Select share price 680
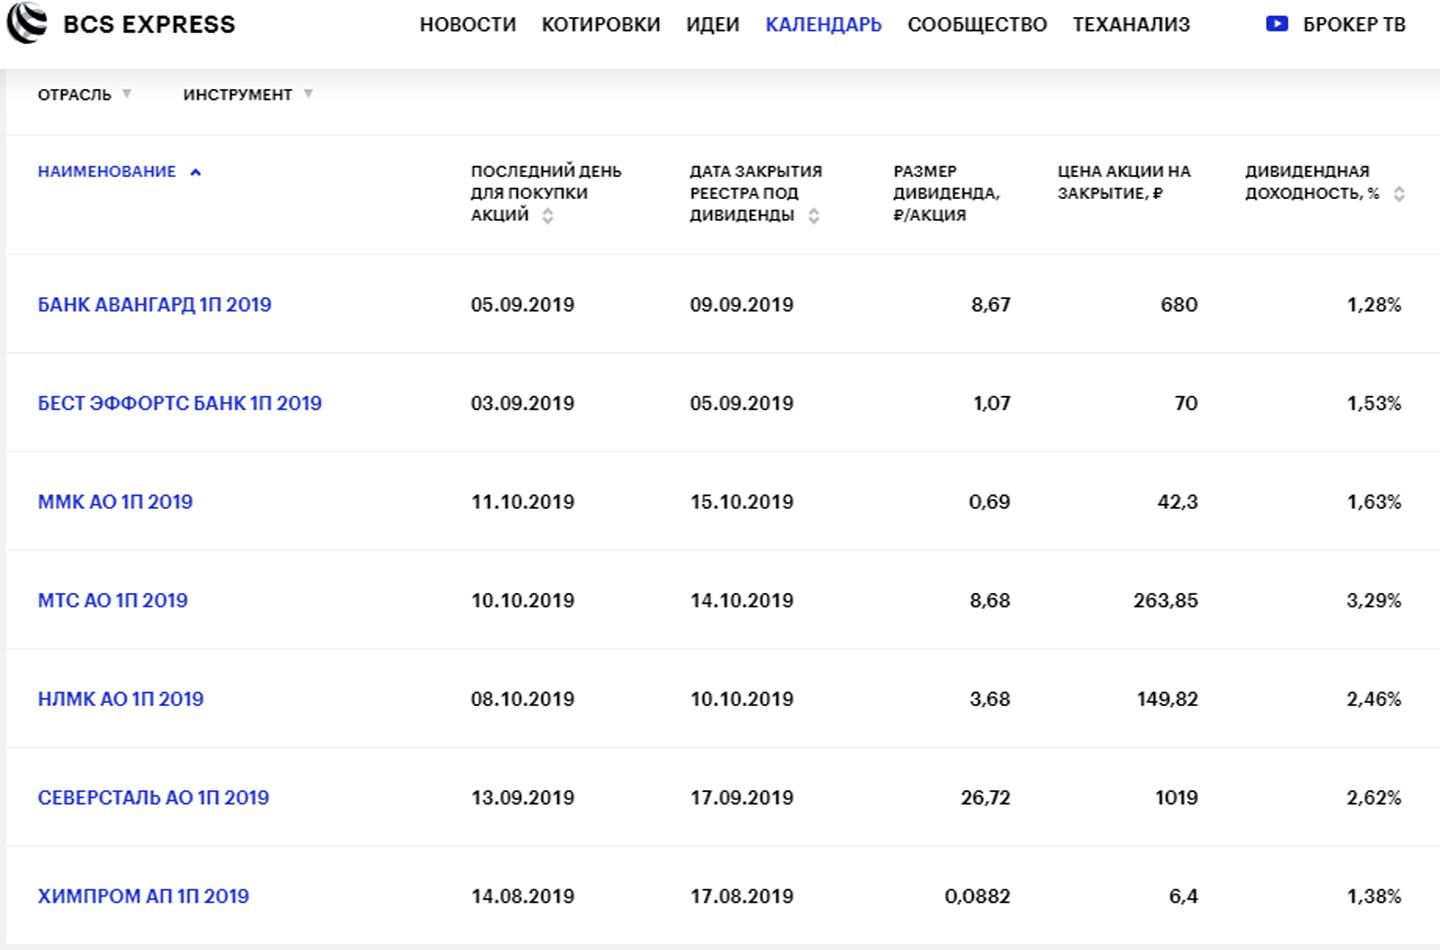Screen dimensions: 1440x950 (1179, 304)
